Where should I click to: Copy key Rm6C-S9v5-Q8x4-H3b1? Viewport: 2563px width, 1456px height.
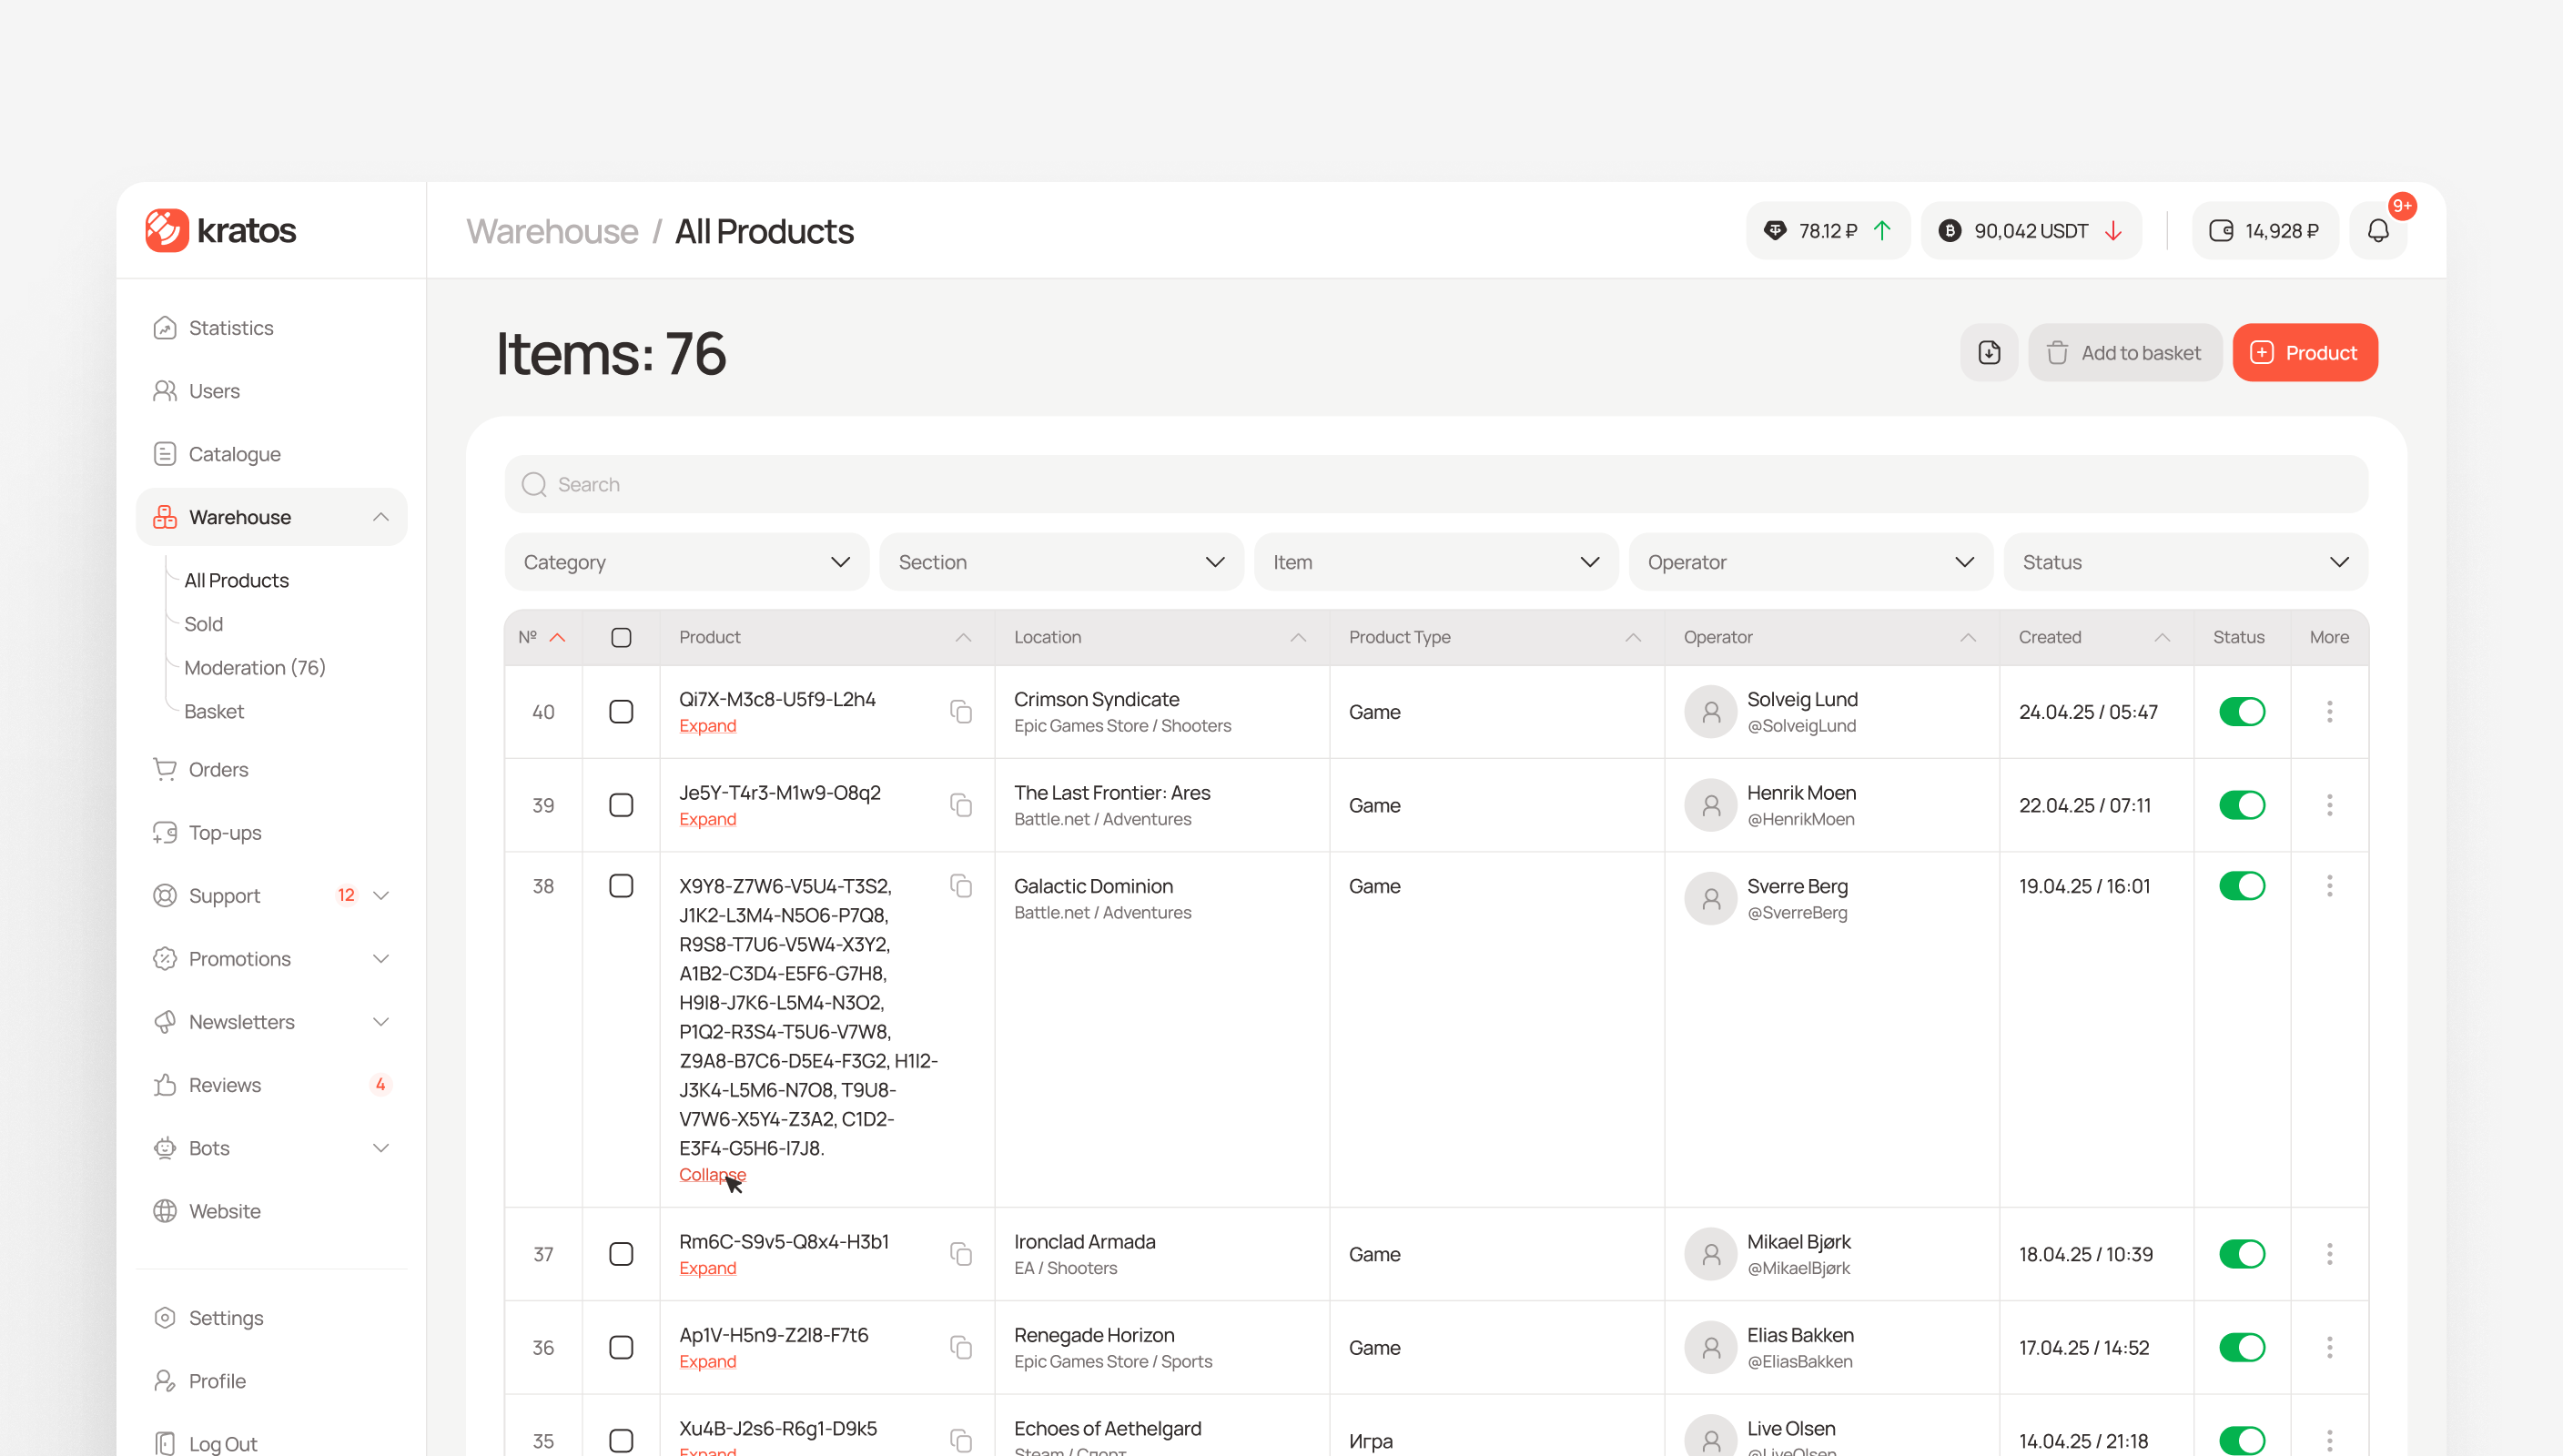pyautogui.click(x=961, y=1254)
